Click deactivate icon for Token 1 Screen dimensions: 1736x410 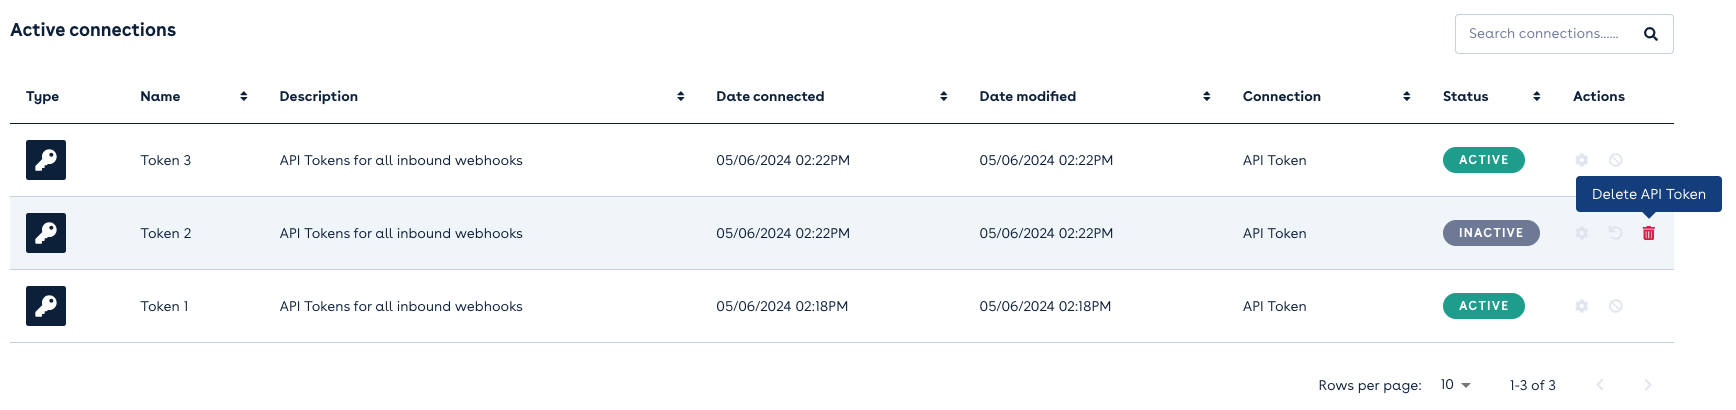pyautogui.click(x=1615, y=306)
